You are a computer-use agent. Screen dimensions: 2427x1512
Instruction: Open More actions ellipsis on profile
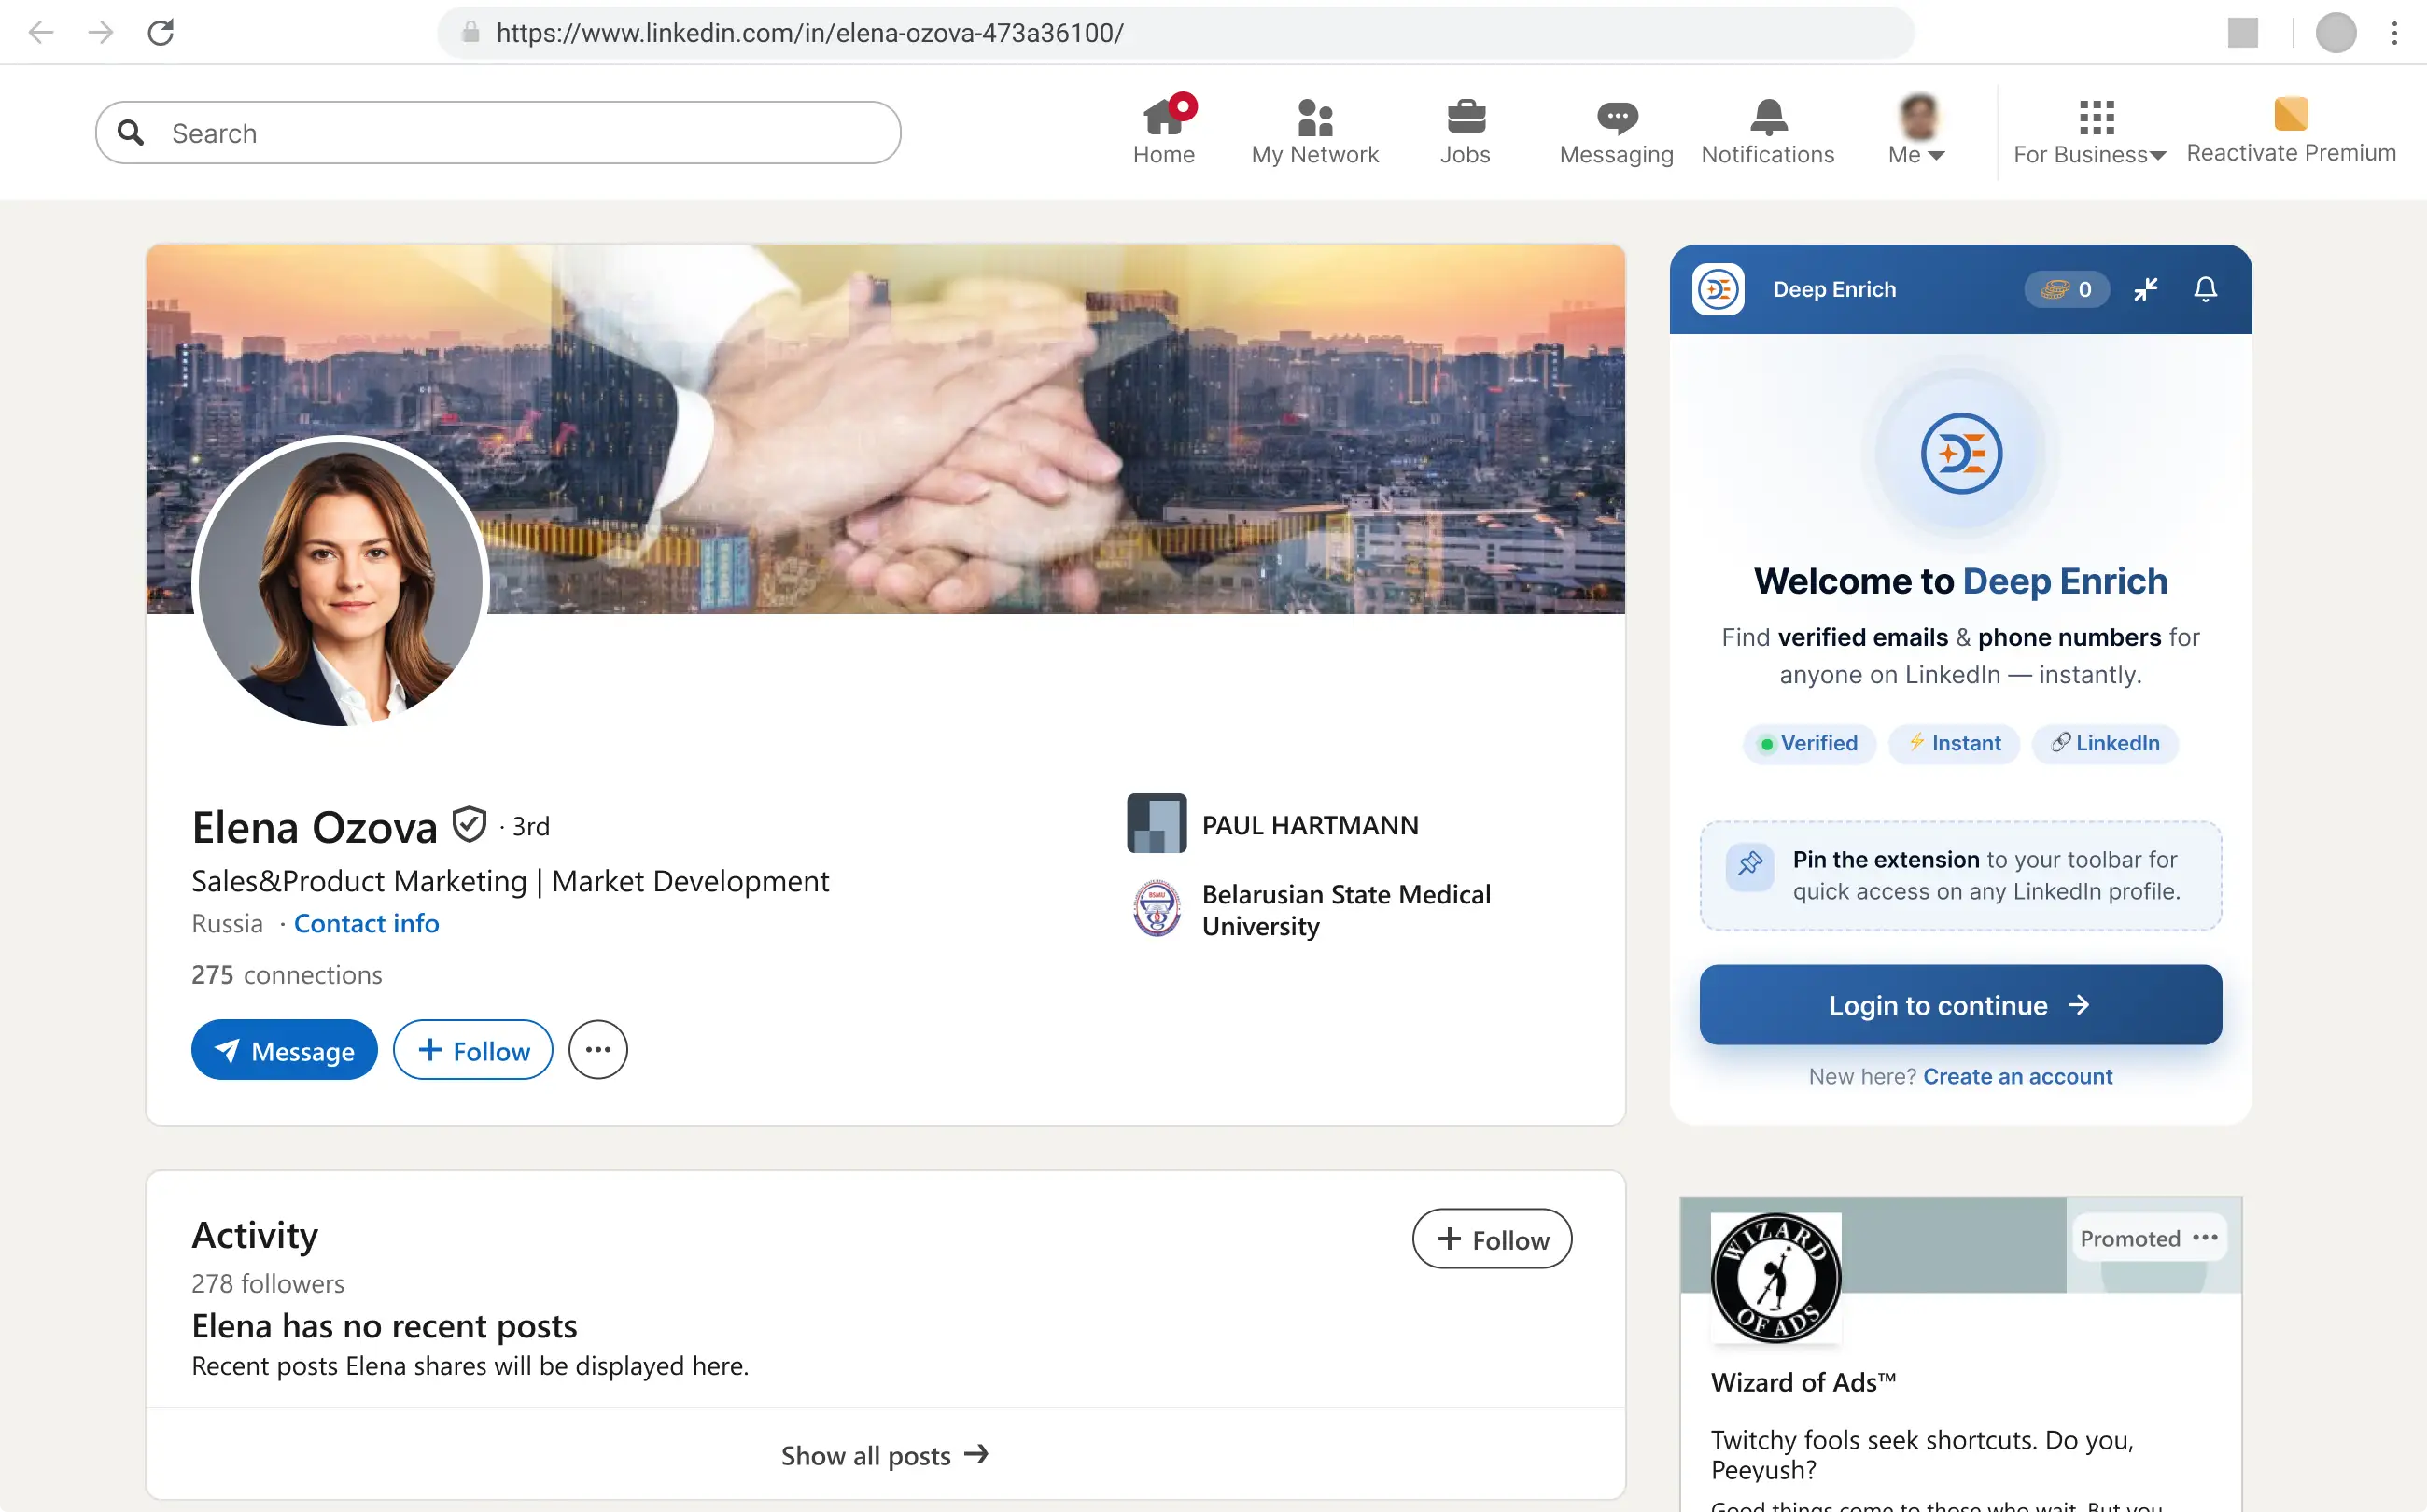[598, 1050]
